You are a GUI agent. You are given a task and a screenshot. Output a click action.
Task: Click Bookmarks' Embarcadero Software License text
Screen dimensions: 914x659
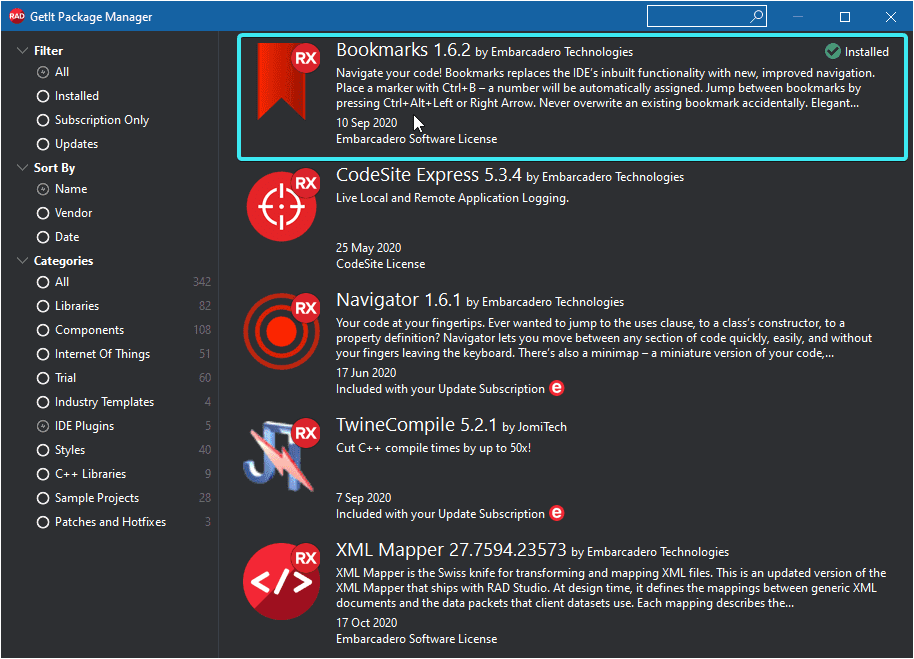pos(417,139)
